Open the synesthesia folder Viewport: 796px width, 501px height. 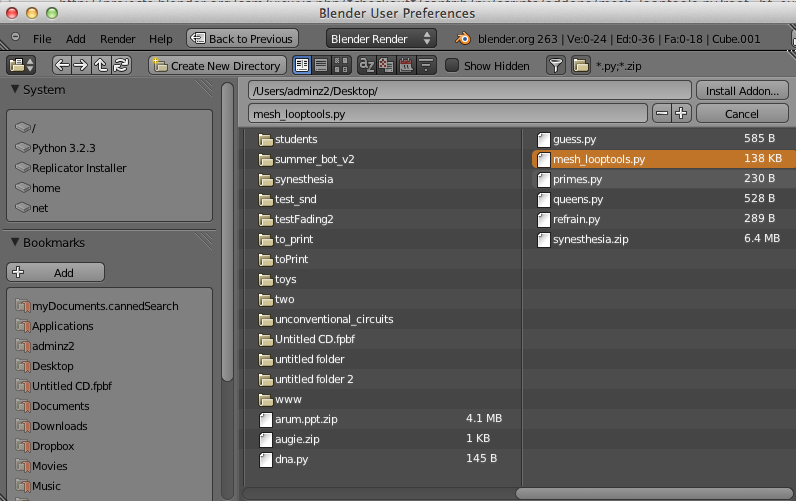coord(383,179)
